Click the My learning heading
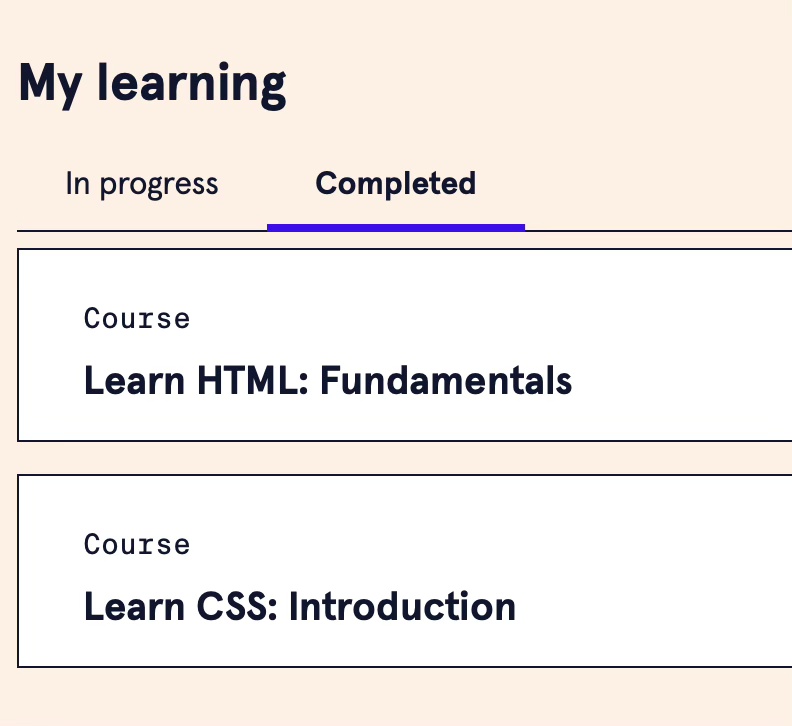The image size is (792, 726). click(152, 83)
